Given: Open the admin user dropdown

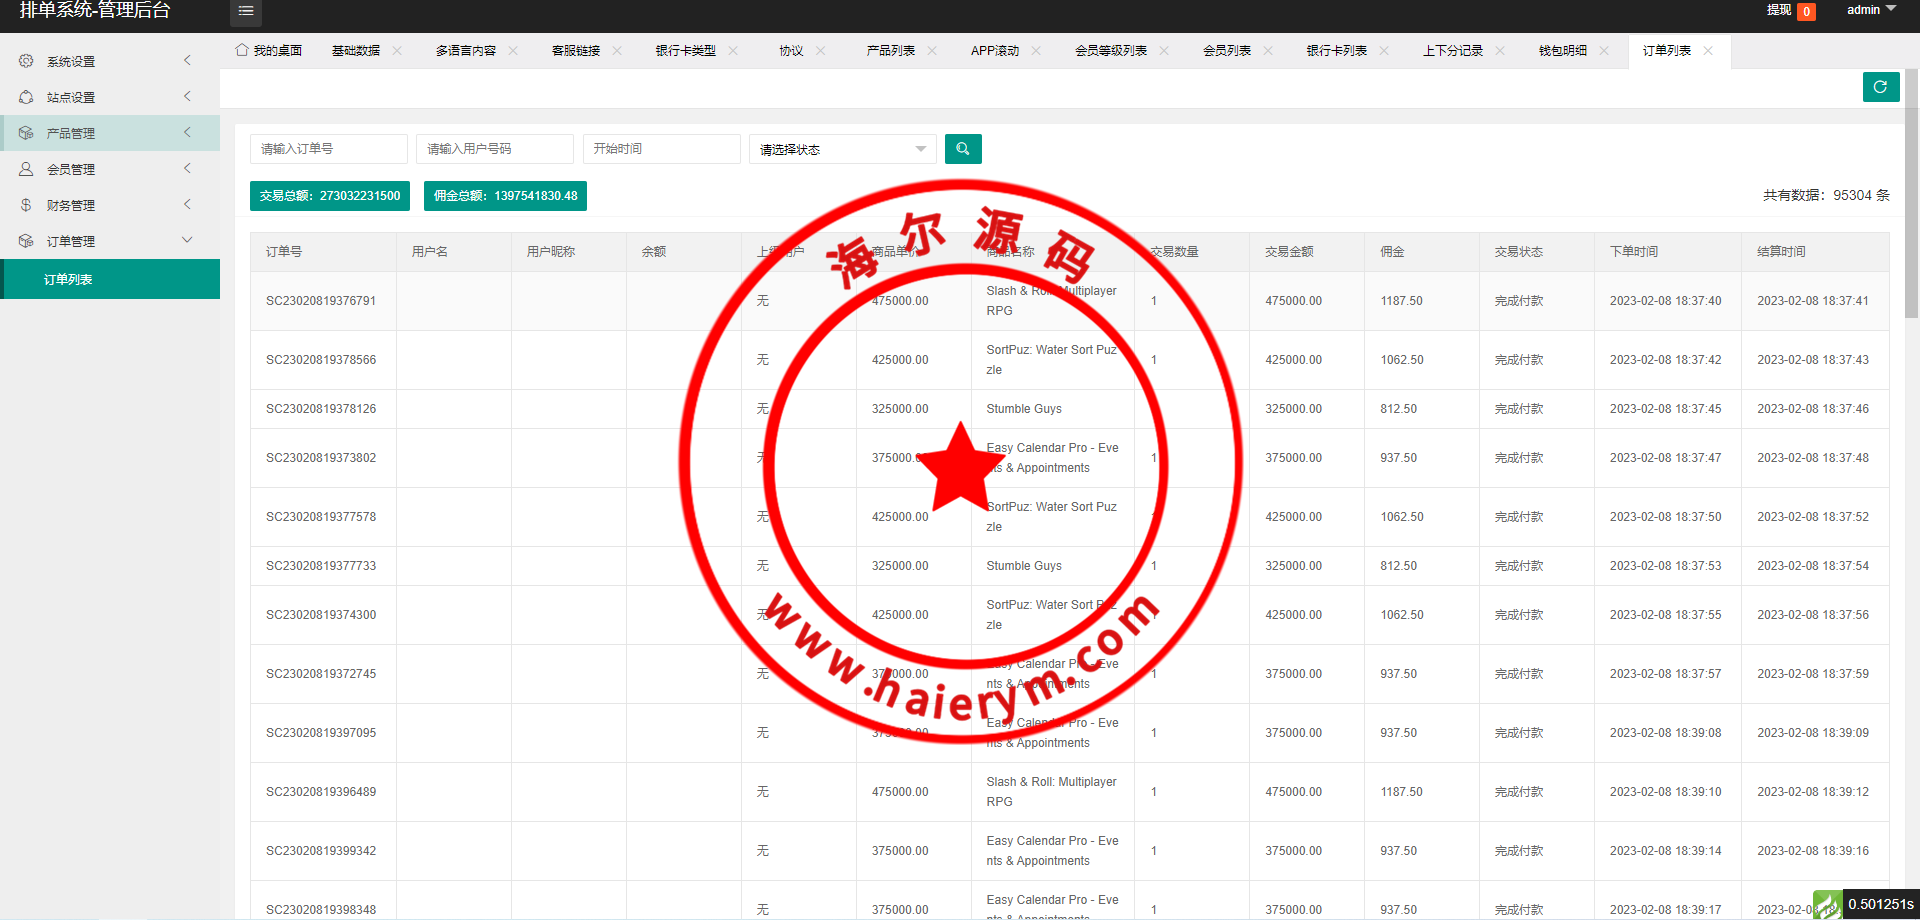Looking at the screenshot, I should tap(1870, 10).
